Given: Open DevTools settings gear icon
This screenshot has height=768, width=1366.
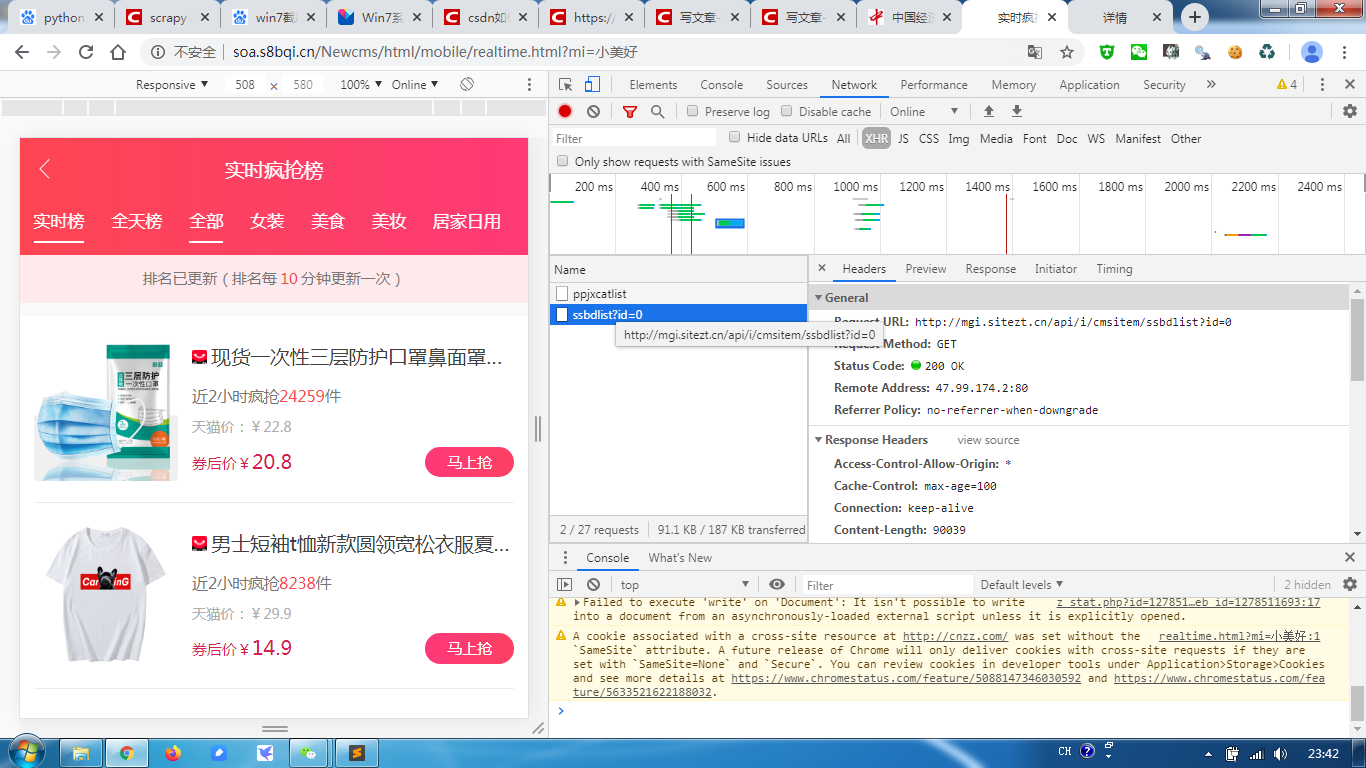Looking at the screenshot, I should (x=1351, y=111).
